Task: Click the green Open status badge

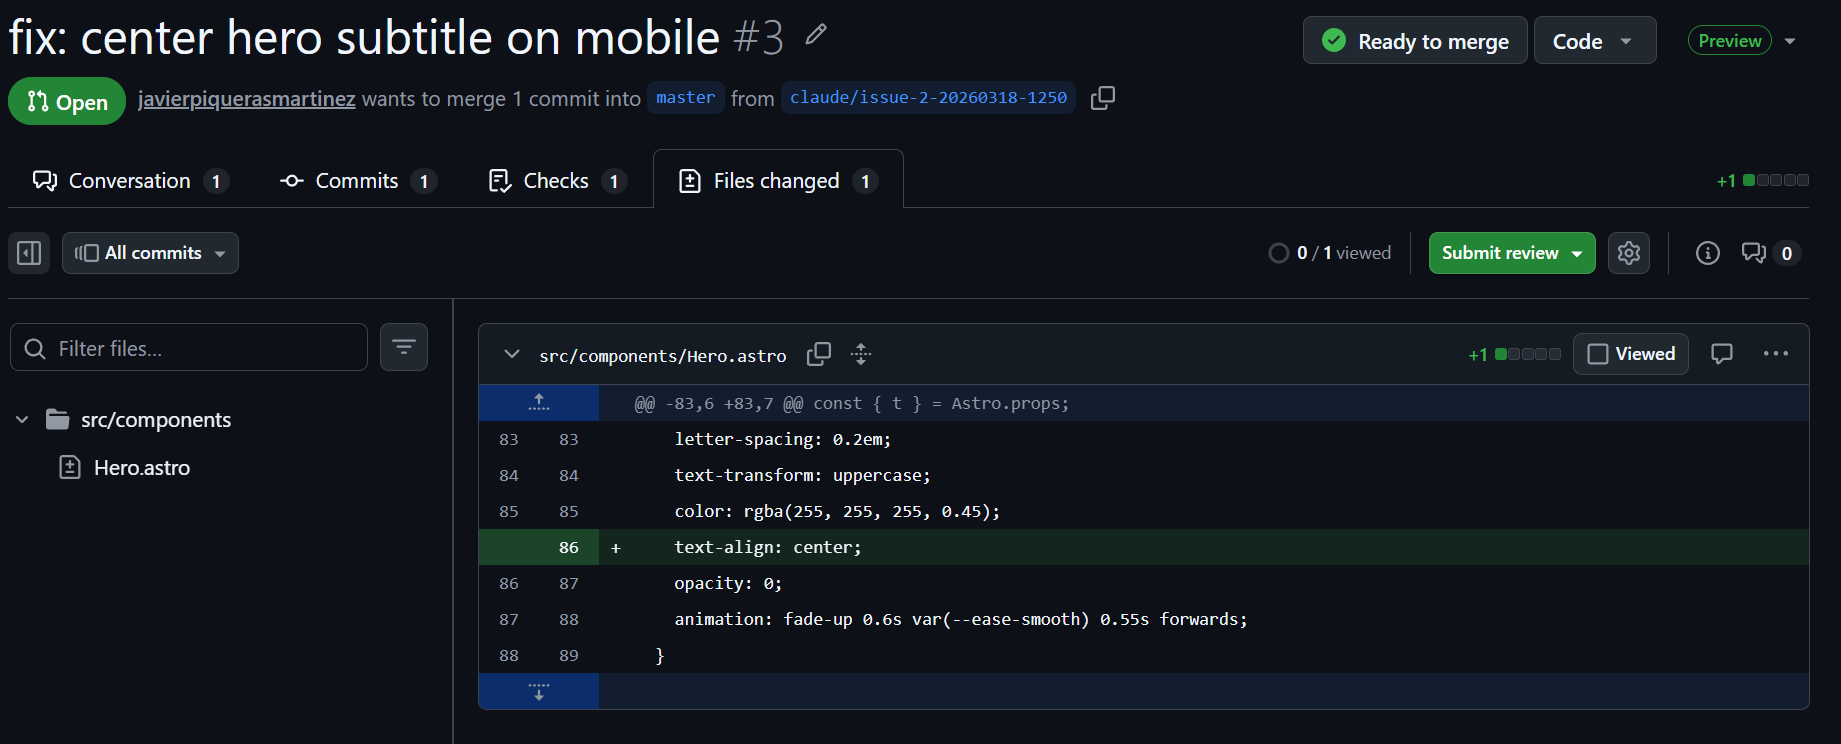Action: click(x=67, y=102)
